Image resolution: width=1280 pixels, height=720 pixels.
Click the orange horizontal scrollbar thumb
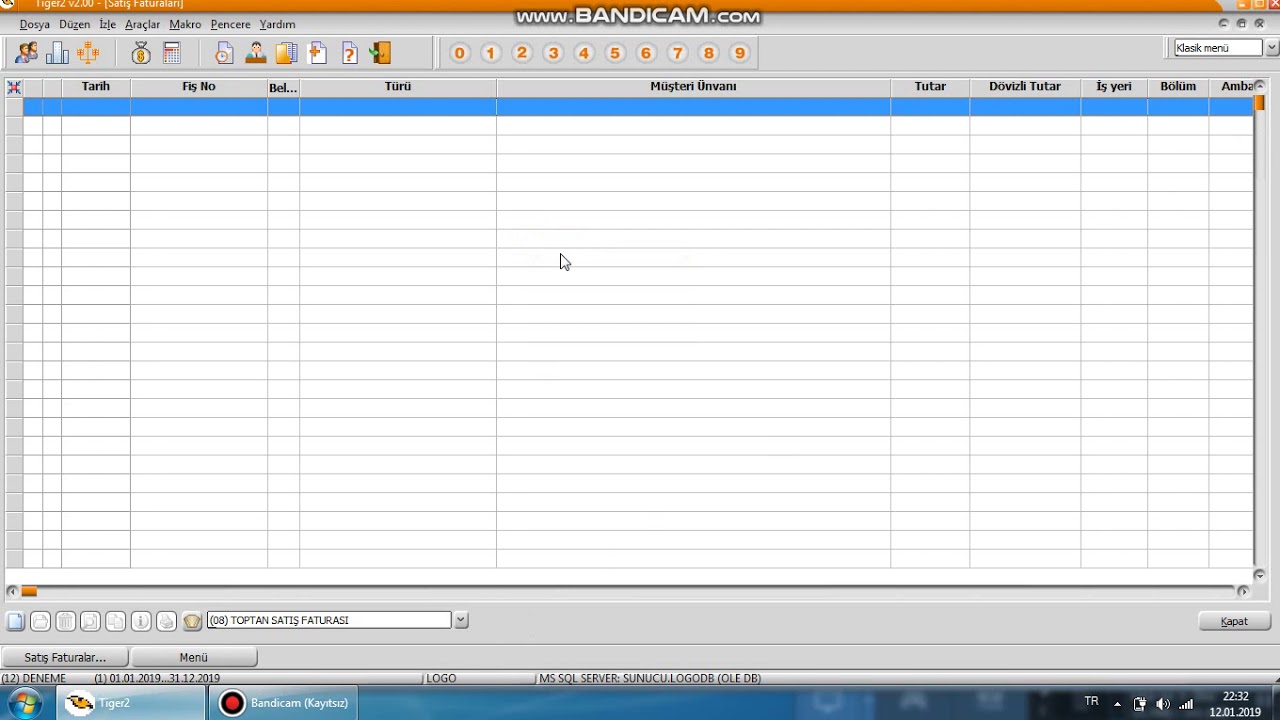click(x=29, y=591)
